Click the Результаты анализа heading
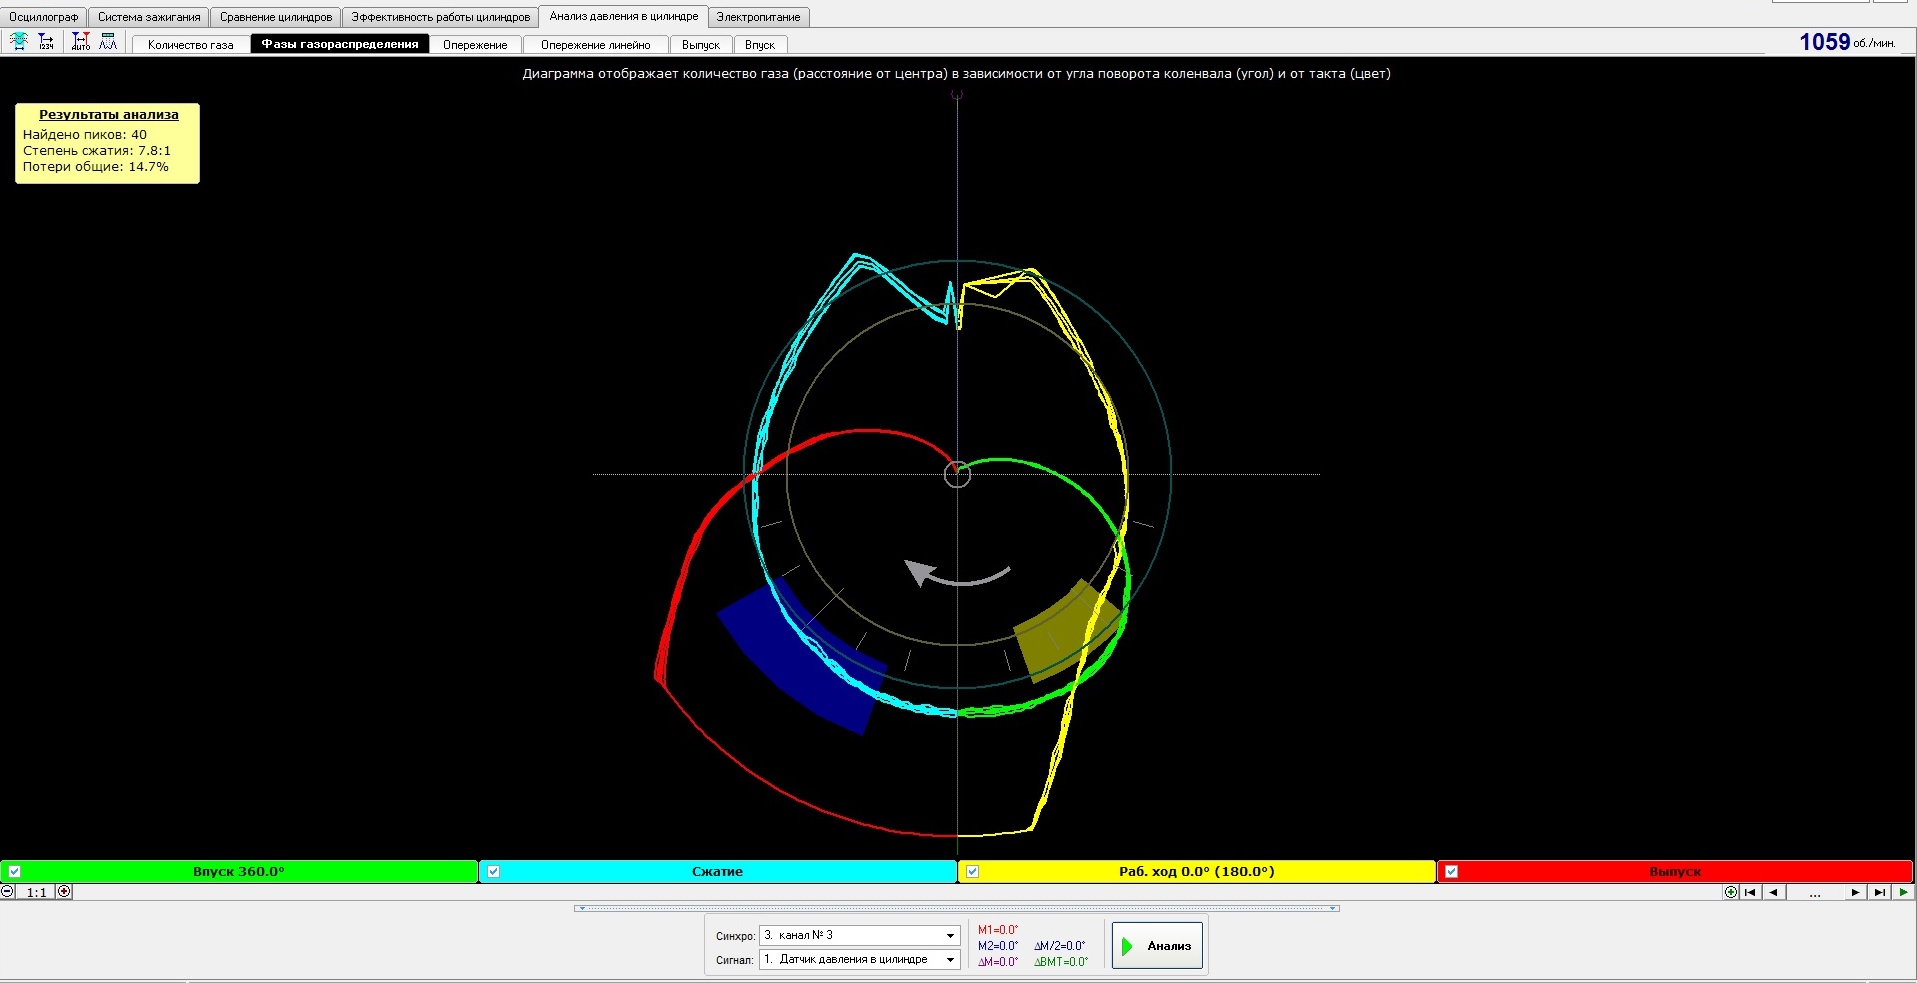Screen dimensions: 1917x983 coord(109,114)
